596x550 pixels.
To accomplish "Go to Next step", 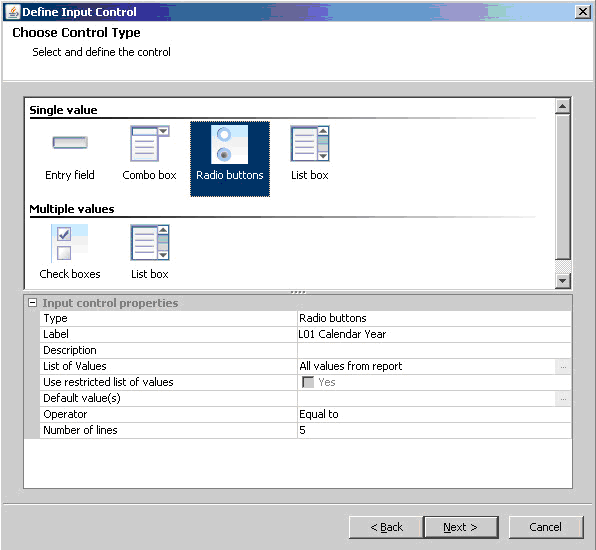I will 461,527.
